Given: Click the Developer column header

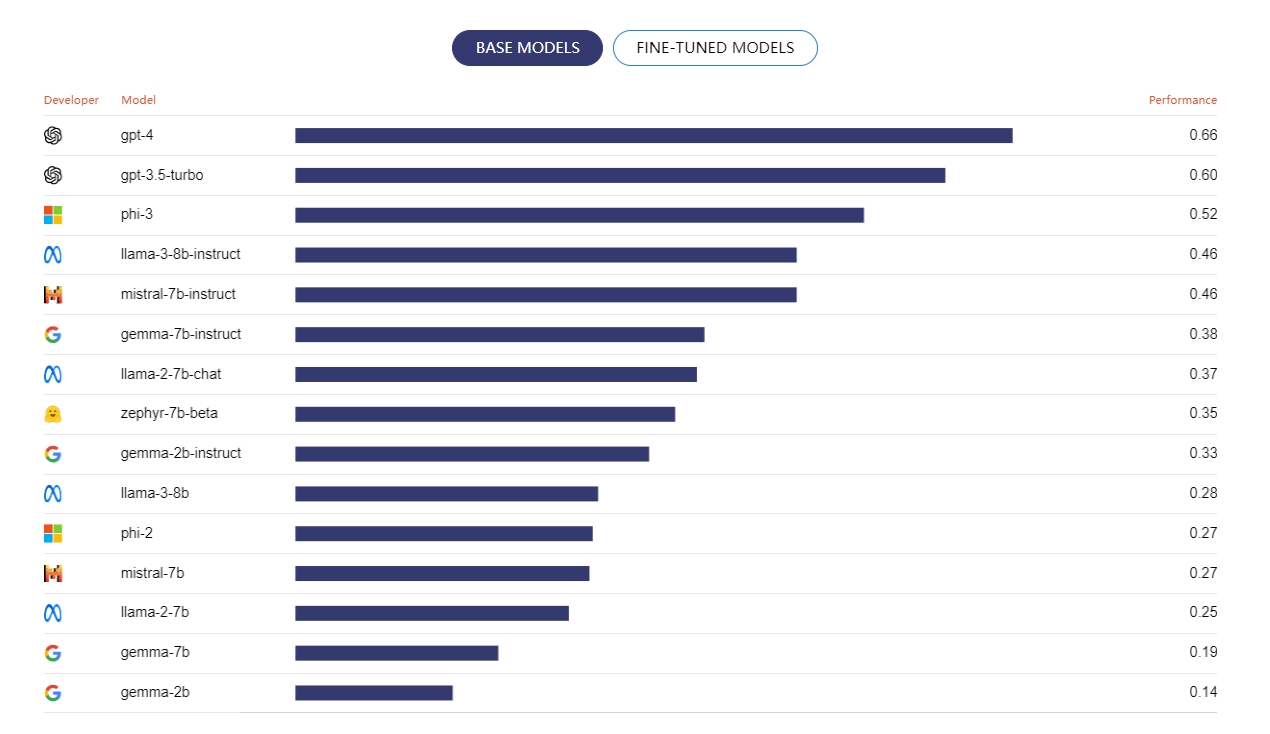Looking at the screenshot, I should (x=71, y=100).
